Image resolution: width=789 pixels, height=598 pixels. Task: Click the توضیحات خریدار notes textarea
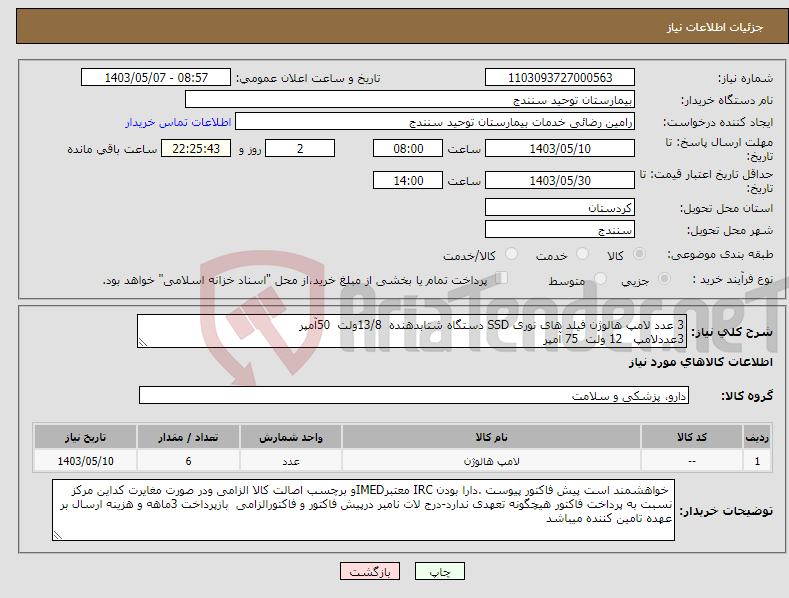(363, 510)
